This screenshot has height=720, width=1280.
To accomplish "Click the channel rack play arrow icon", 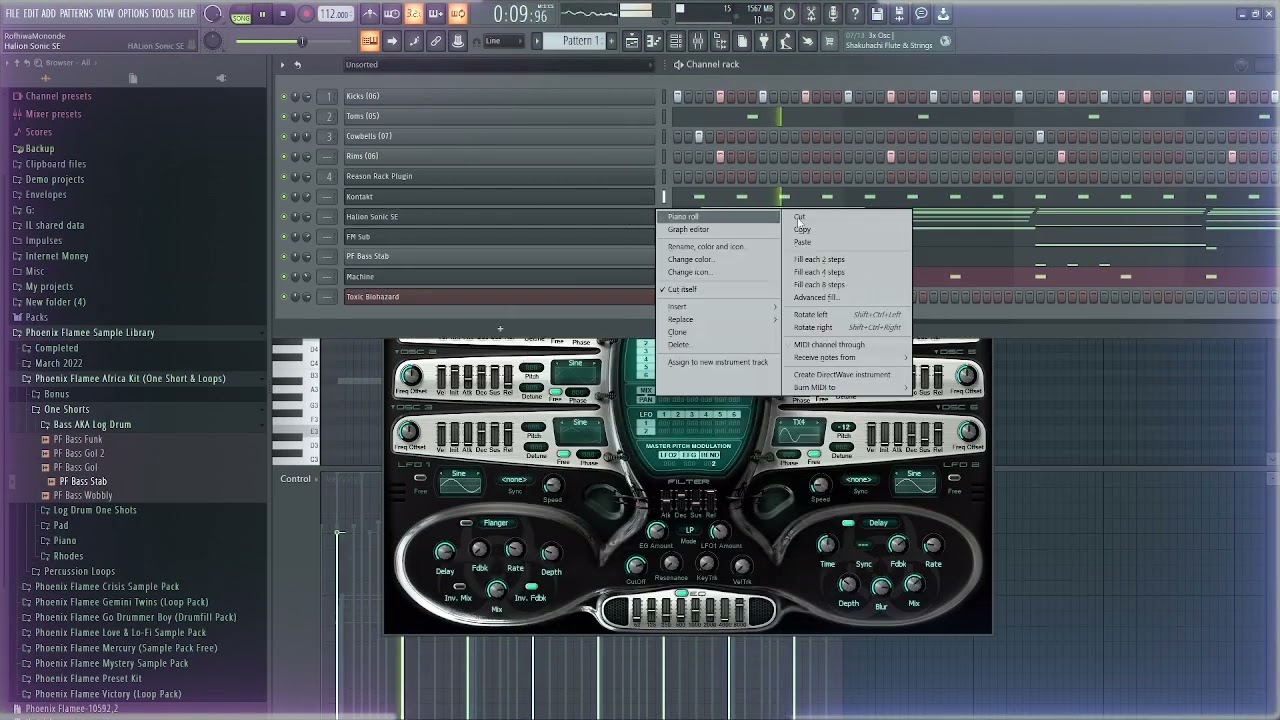I will click(x=282, y=65).
